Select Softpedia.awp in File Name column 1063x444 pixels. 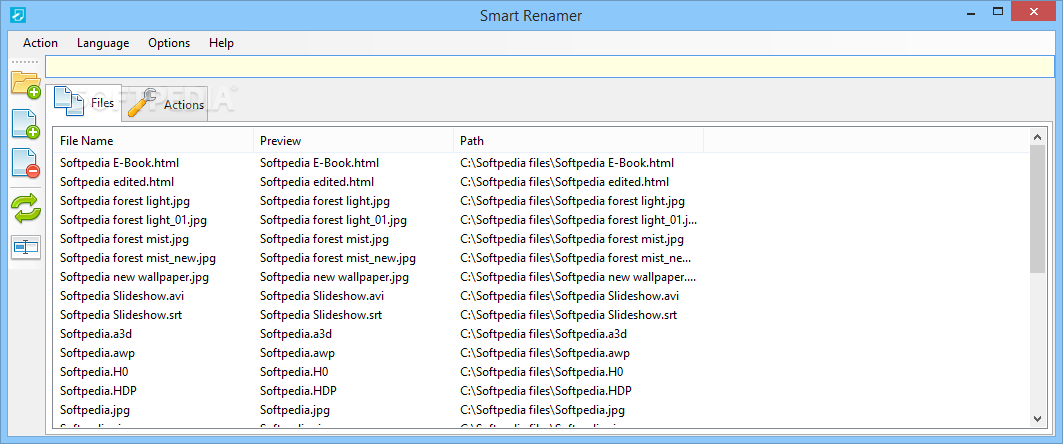point(97,352)
